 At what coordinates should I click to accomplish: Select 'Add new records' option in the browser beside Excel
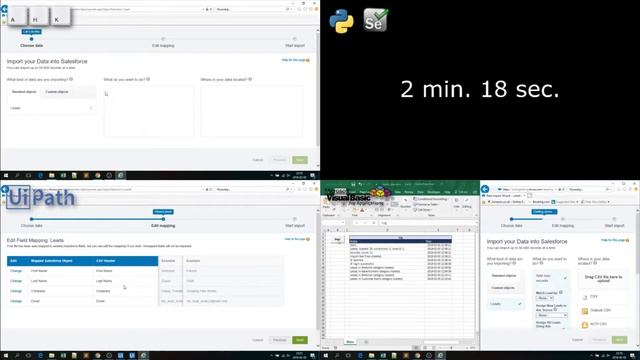[x=551, y=278]
